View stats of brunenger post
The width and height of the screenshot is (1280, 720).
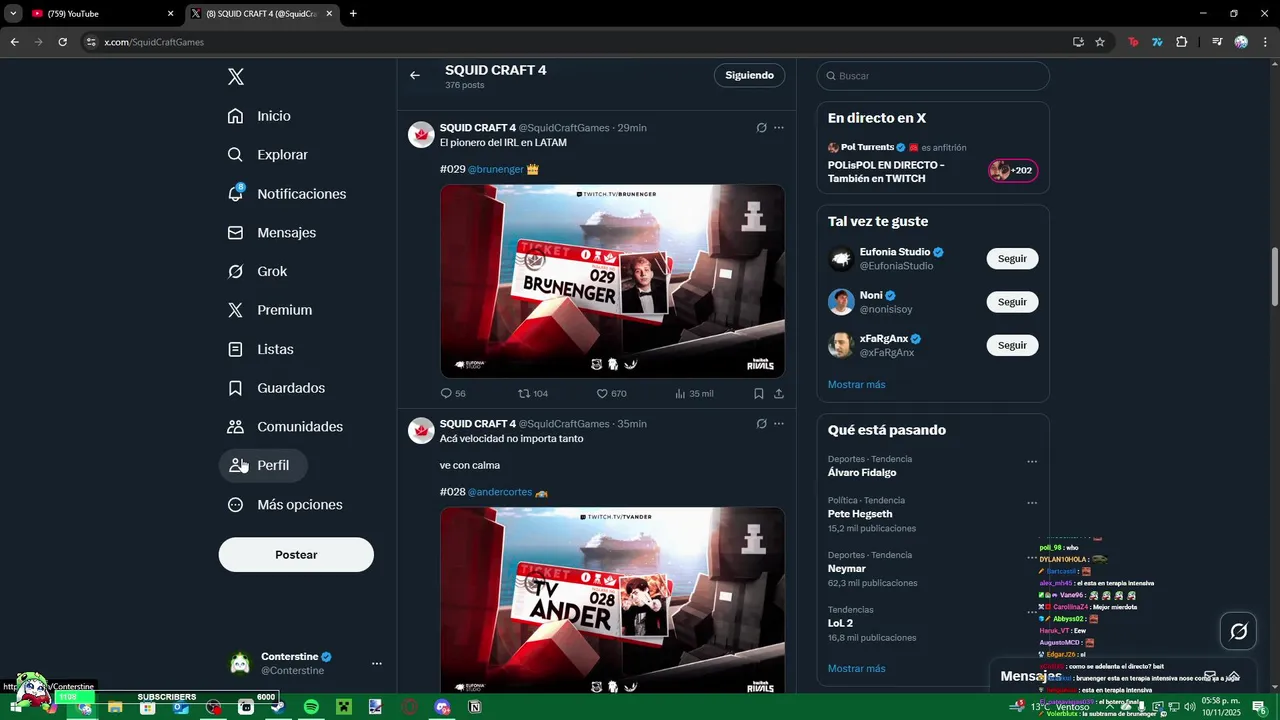[694, 394]
